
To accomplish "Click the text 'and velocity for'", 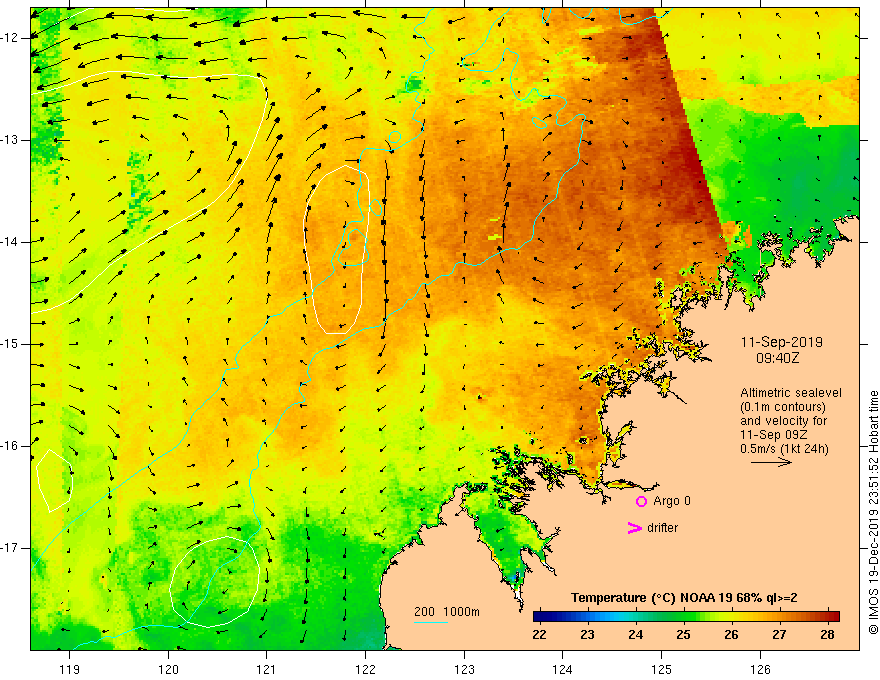I will [x=783, y=421].
